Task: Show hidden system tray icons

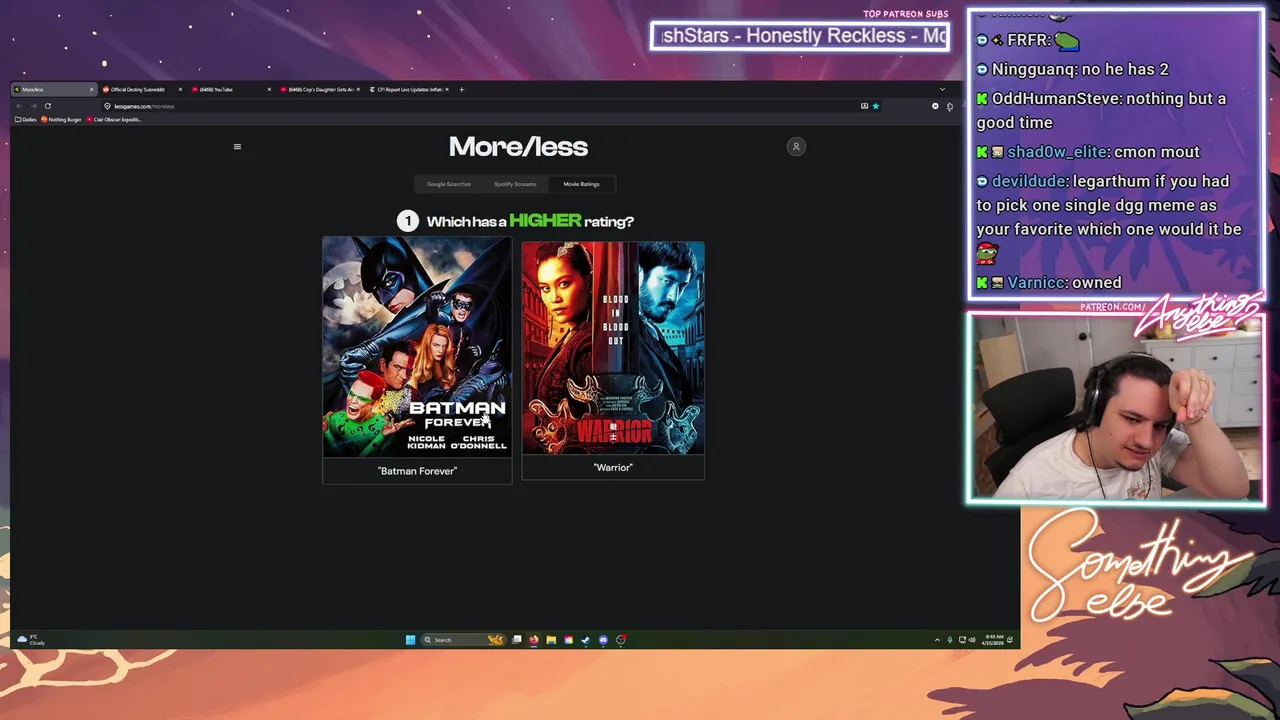Action: [x=937, y=640]
